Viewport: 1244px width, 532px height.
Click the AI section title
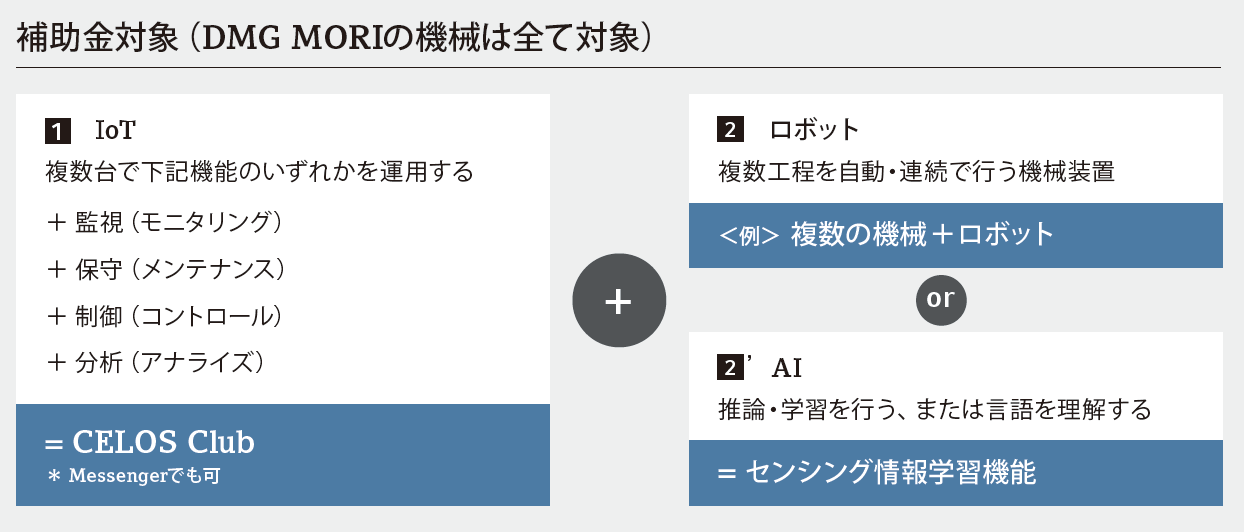click(x=787, y=368)
